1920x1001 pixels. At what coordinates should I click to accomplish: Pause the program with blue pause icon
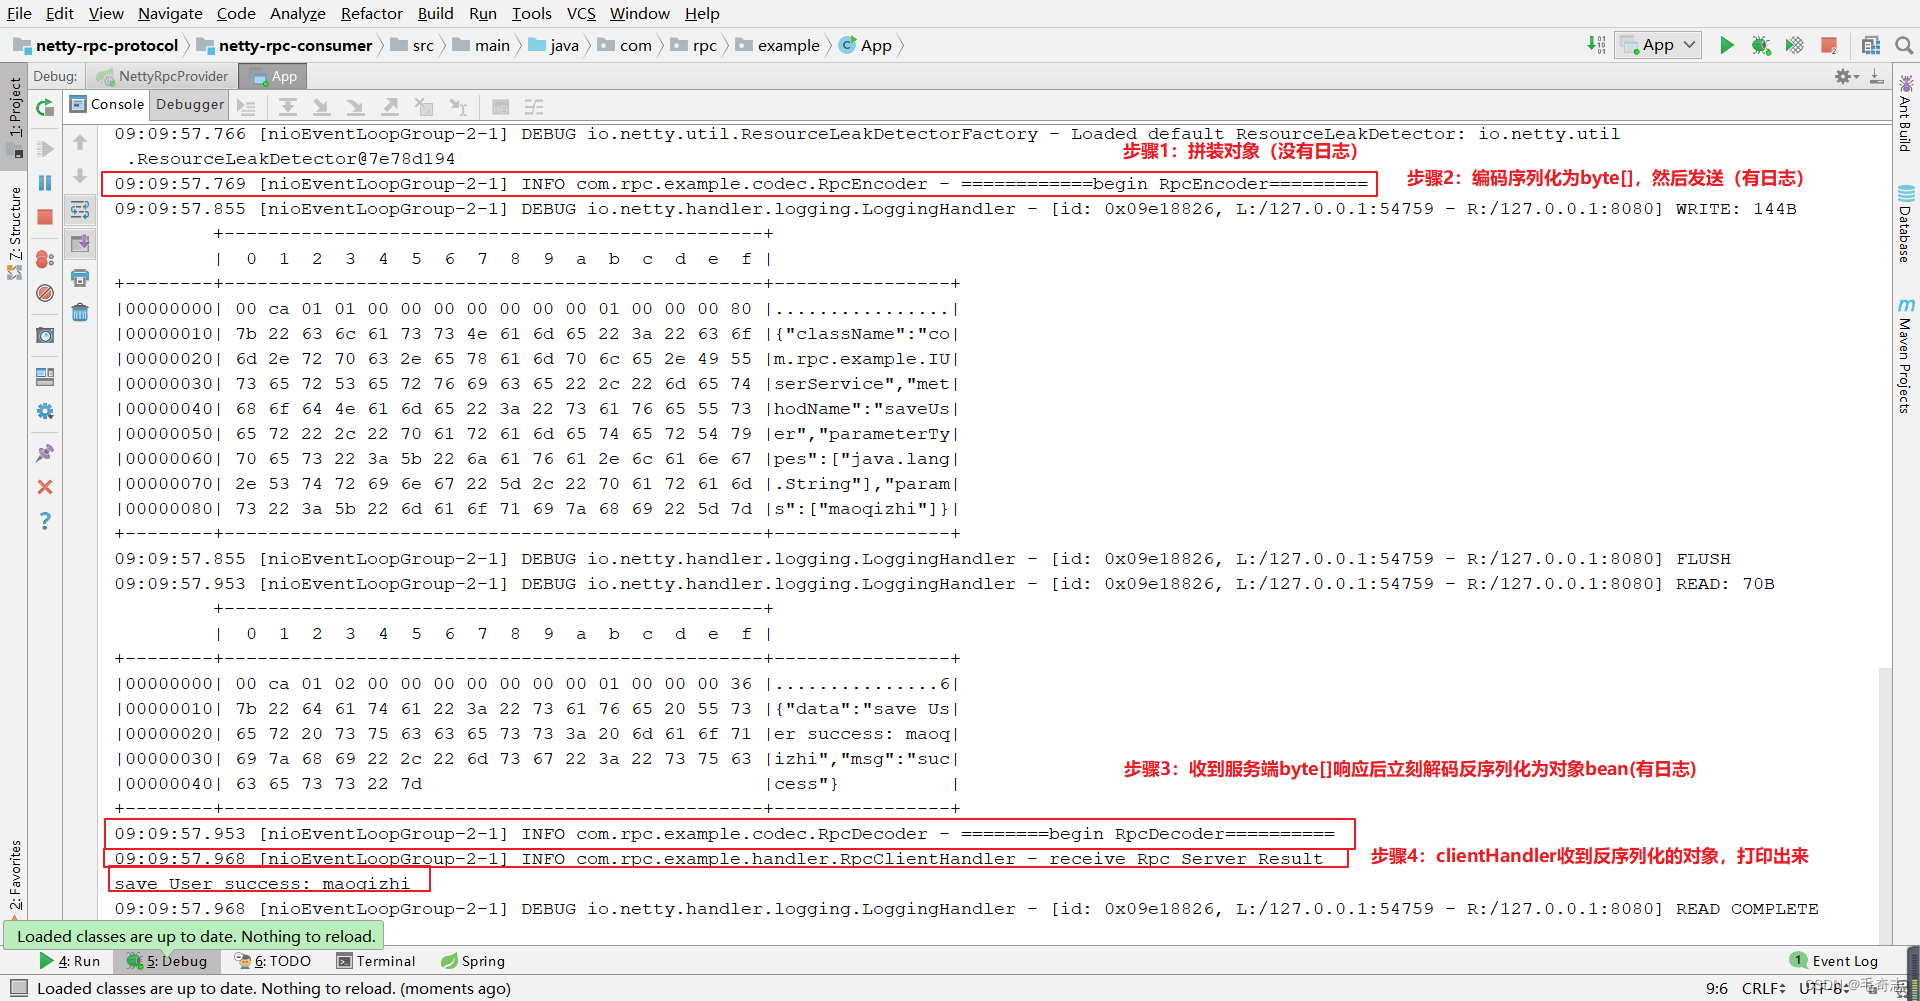coord(45,183)
